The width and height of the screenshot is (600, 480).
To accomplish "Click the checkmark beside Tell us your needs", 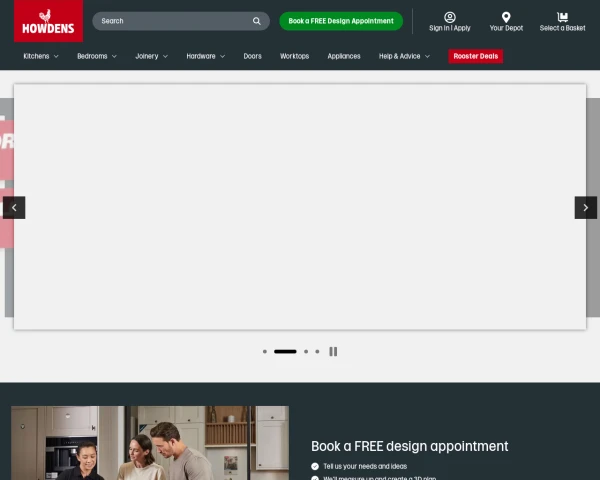I will point(315,466).
